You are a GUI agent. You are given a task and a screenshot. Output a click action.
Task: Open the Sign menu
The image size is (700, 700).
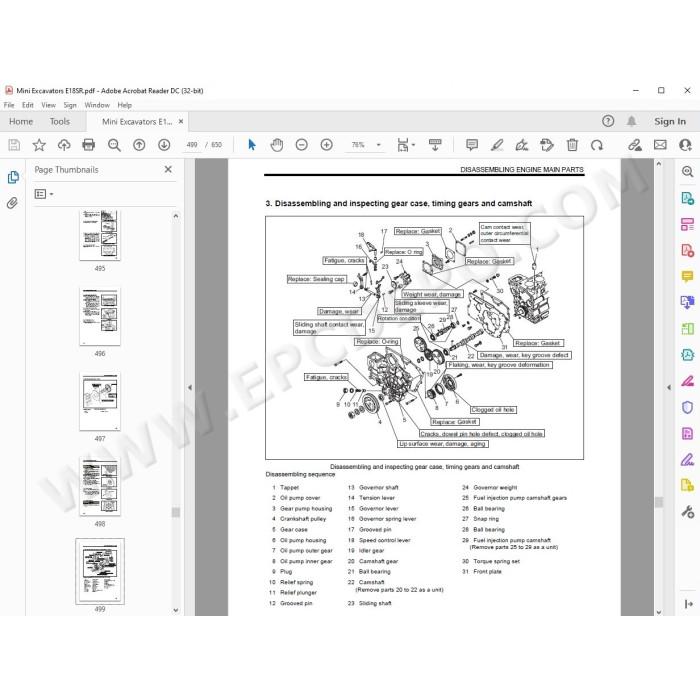click(70, 105)
